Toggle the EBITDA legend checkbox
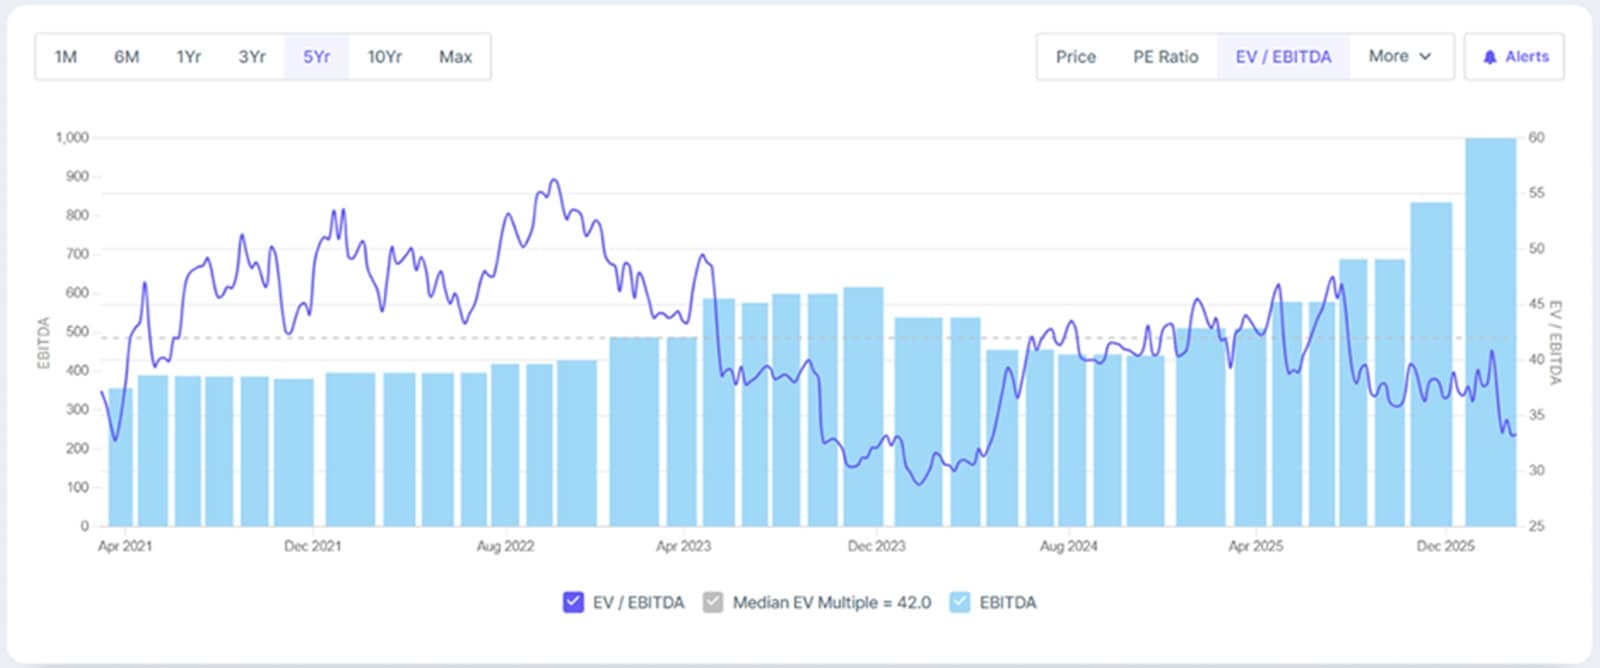1600x668 pixels. (960, 602)
